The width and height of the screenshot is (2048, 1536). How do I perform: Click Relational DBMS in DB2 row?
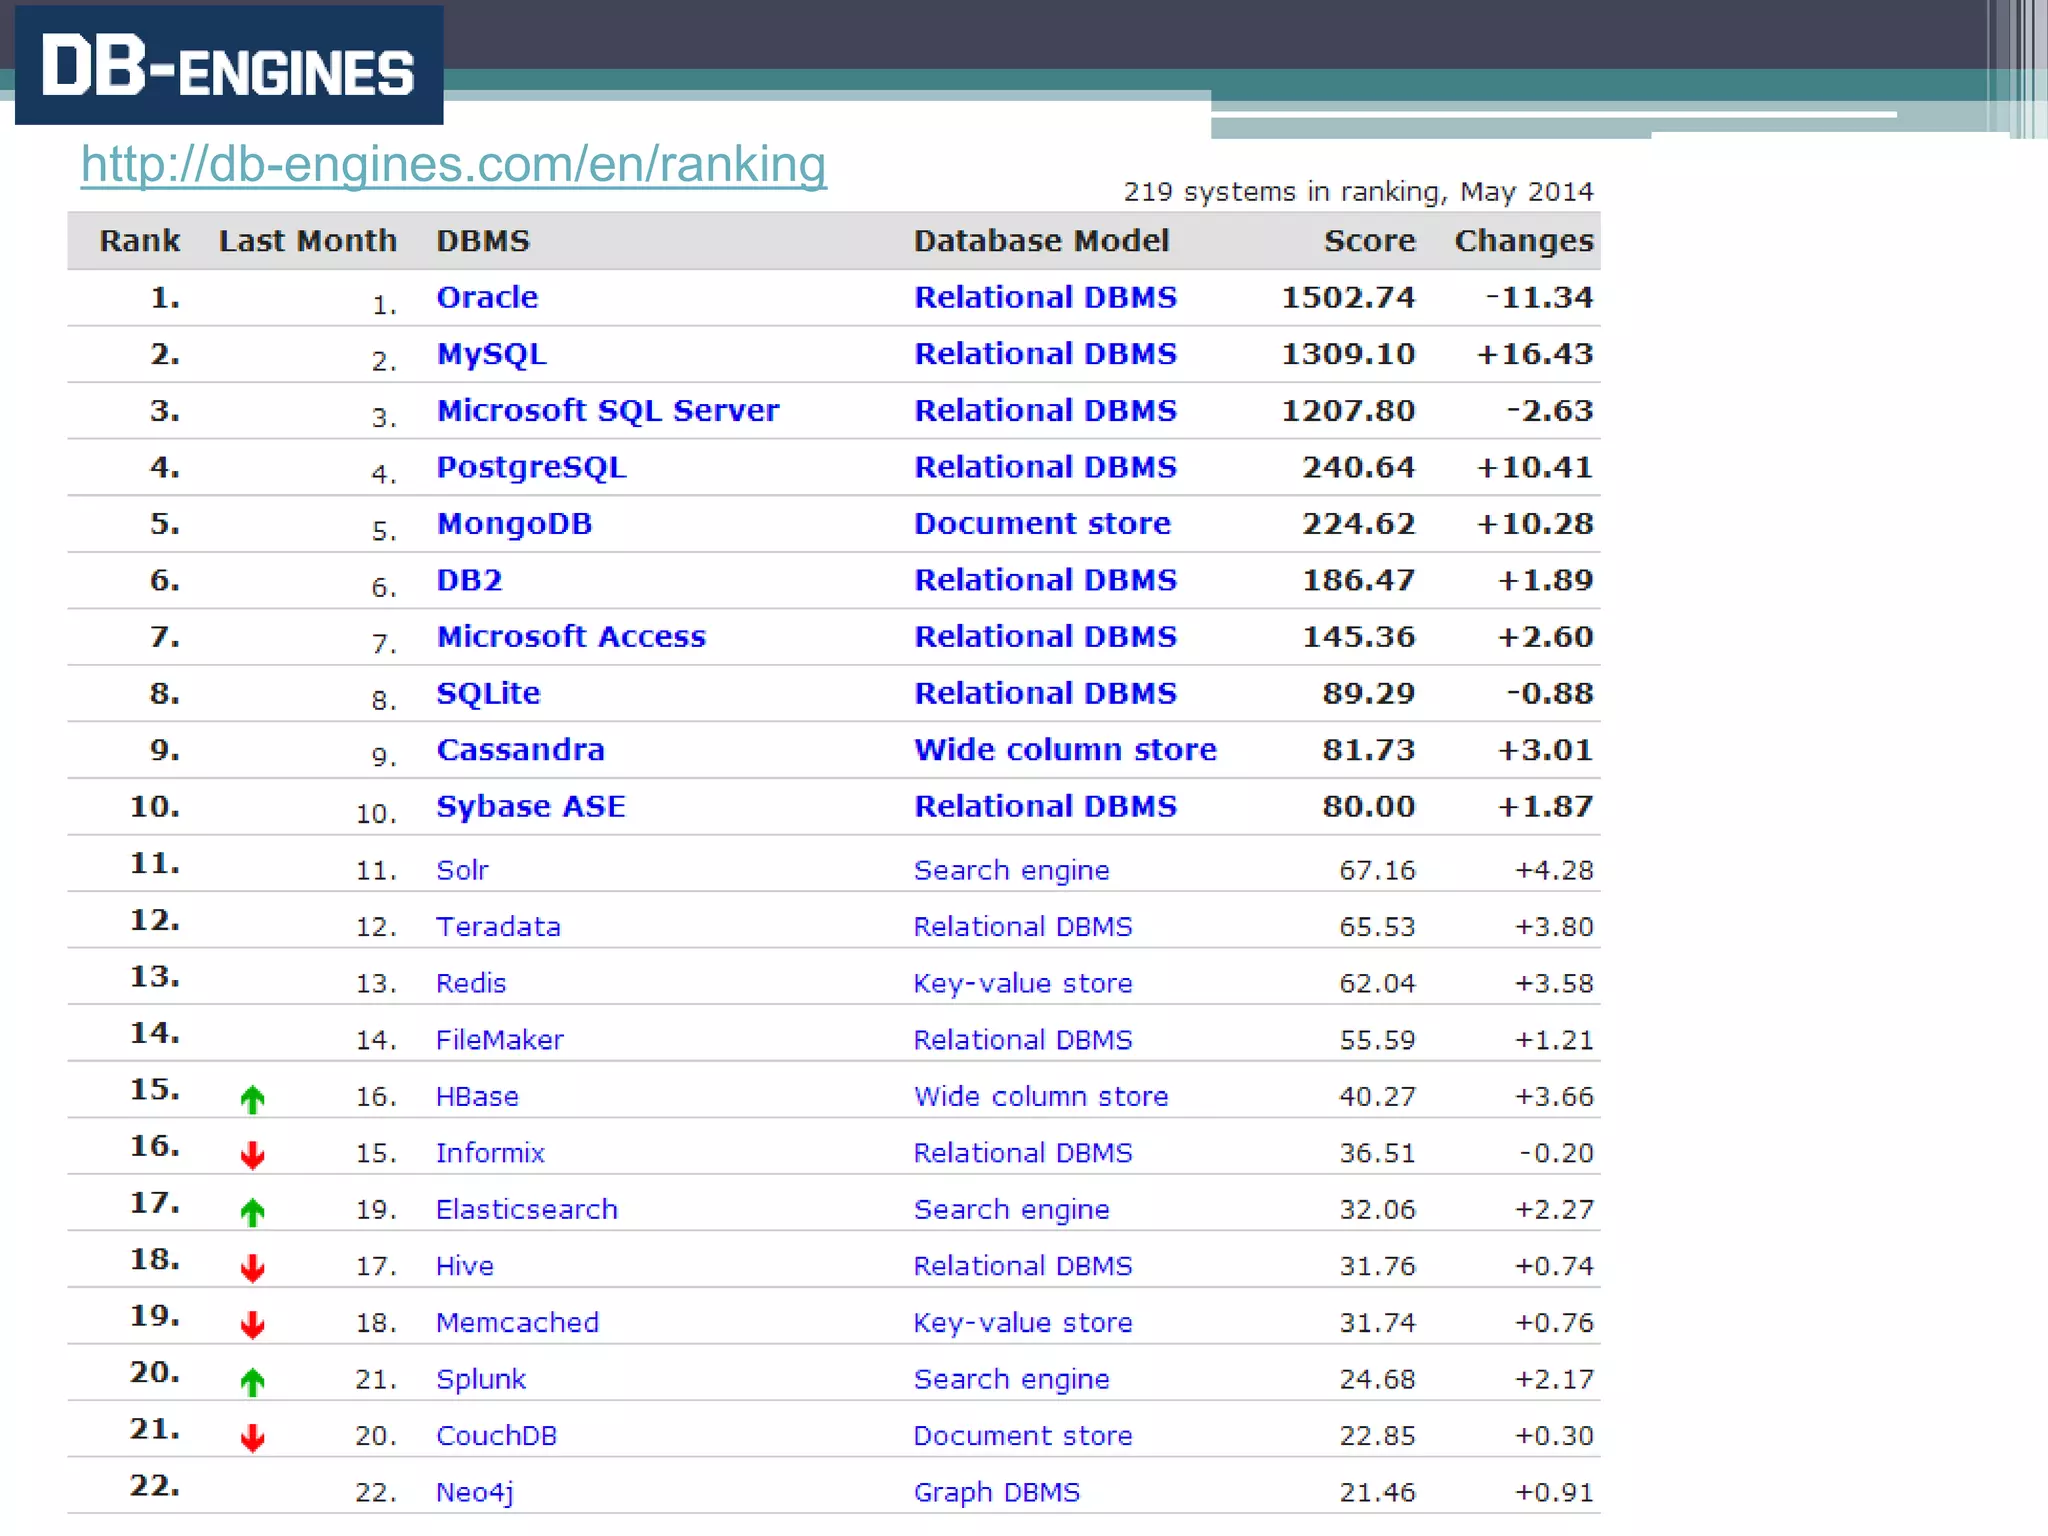point(1045,580)
